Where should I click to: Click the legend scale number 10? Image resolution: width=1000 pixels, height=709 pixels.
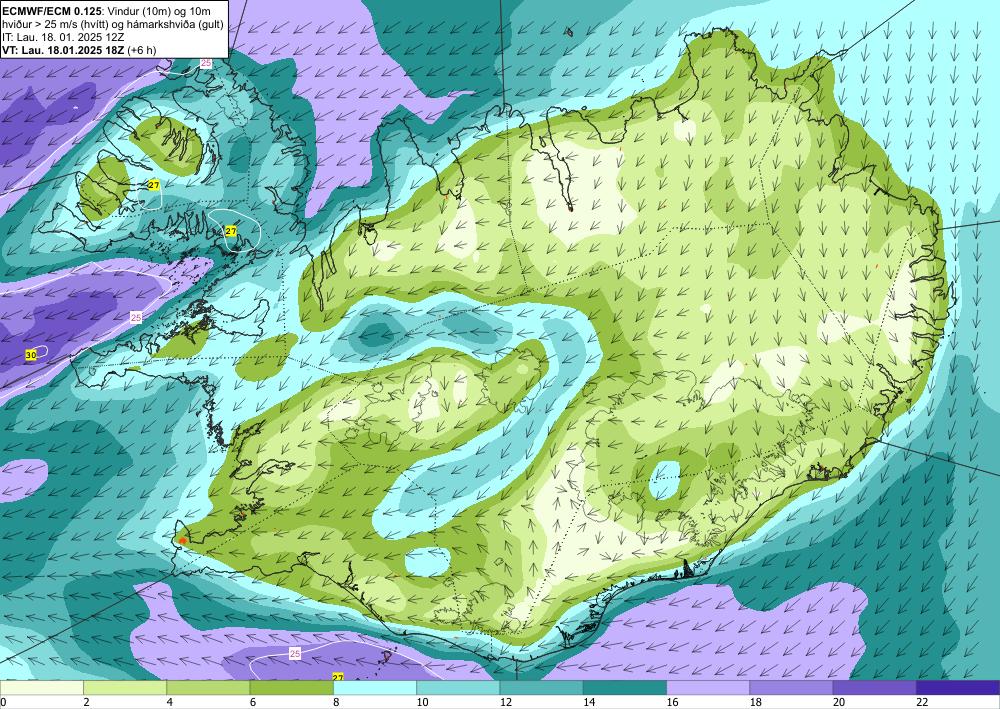(x=422, y=702)
